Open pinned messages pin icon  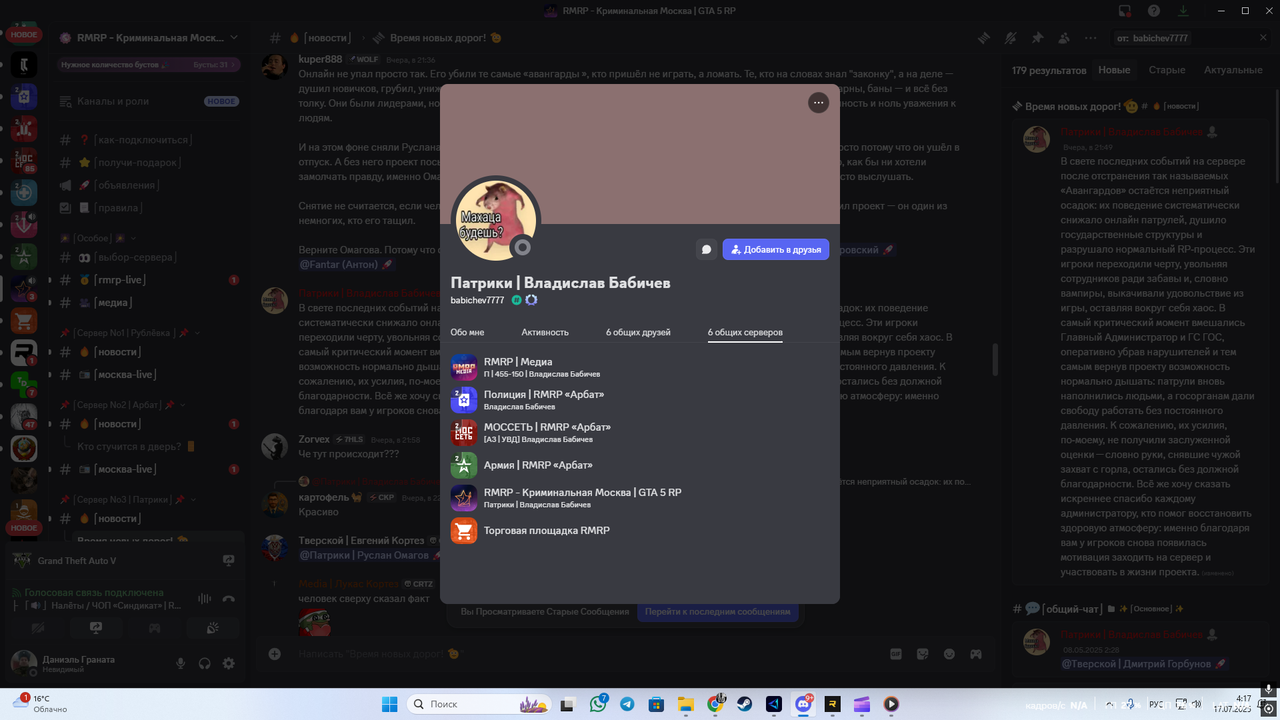pos(1037,38)
